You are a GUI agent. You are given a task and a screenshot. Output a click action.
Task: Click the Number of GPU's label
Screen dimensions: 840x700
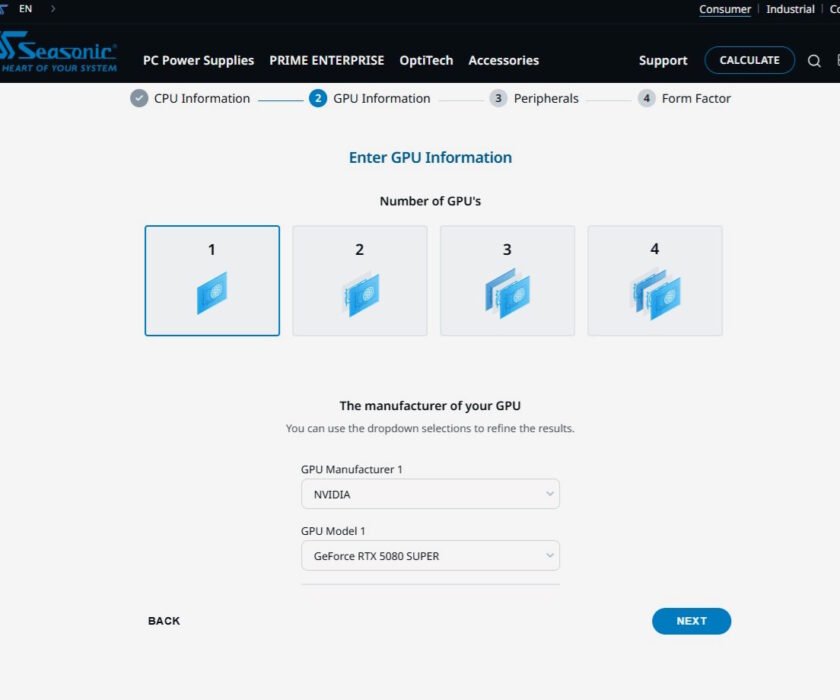tap(430, 201)
